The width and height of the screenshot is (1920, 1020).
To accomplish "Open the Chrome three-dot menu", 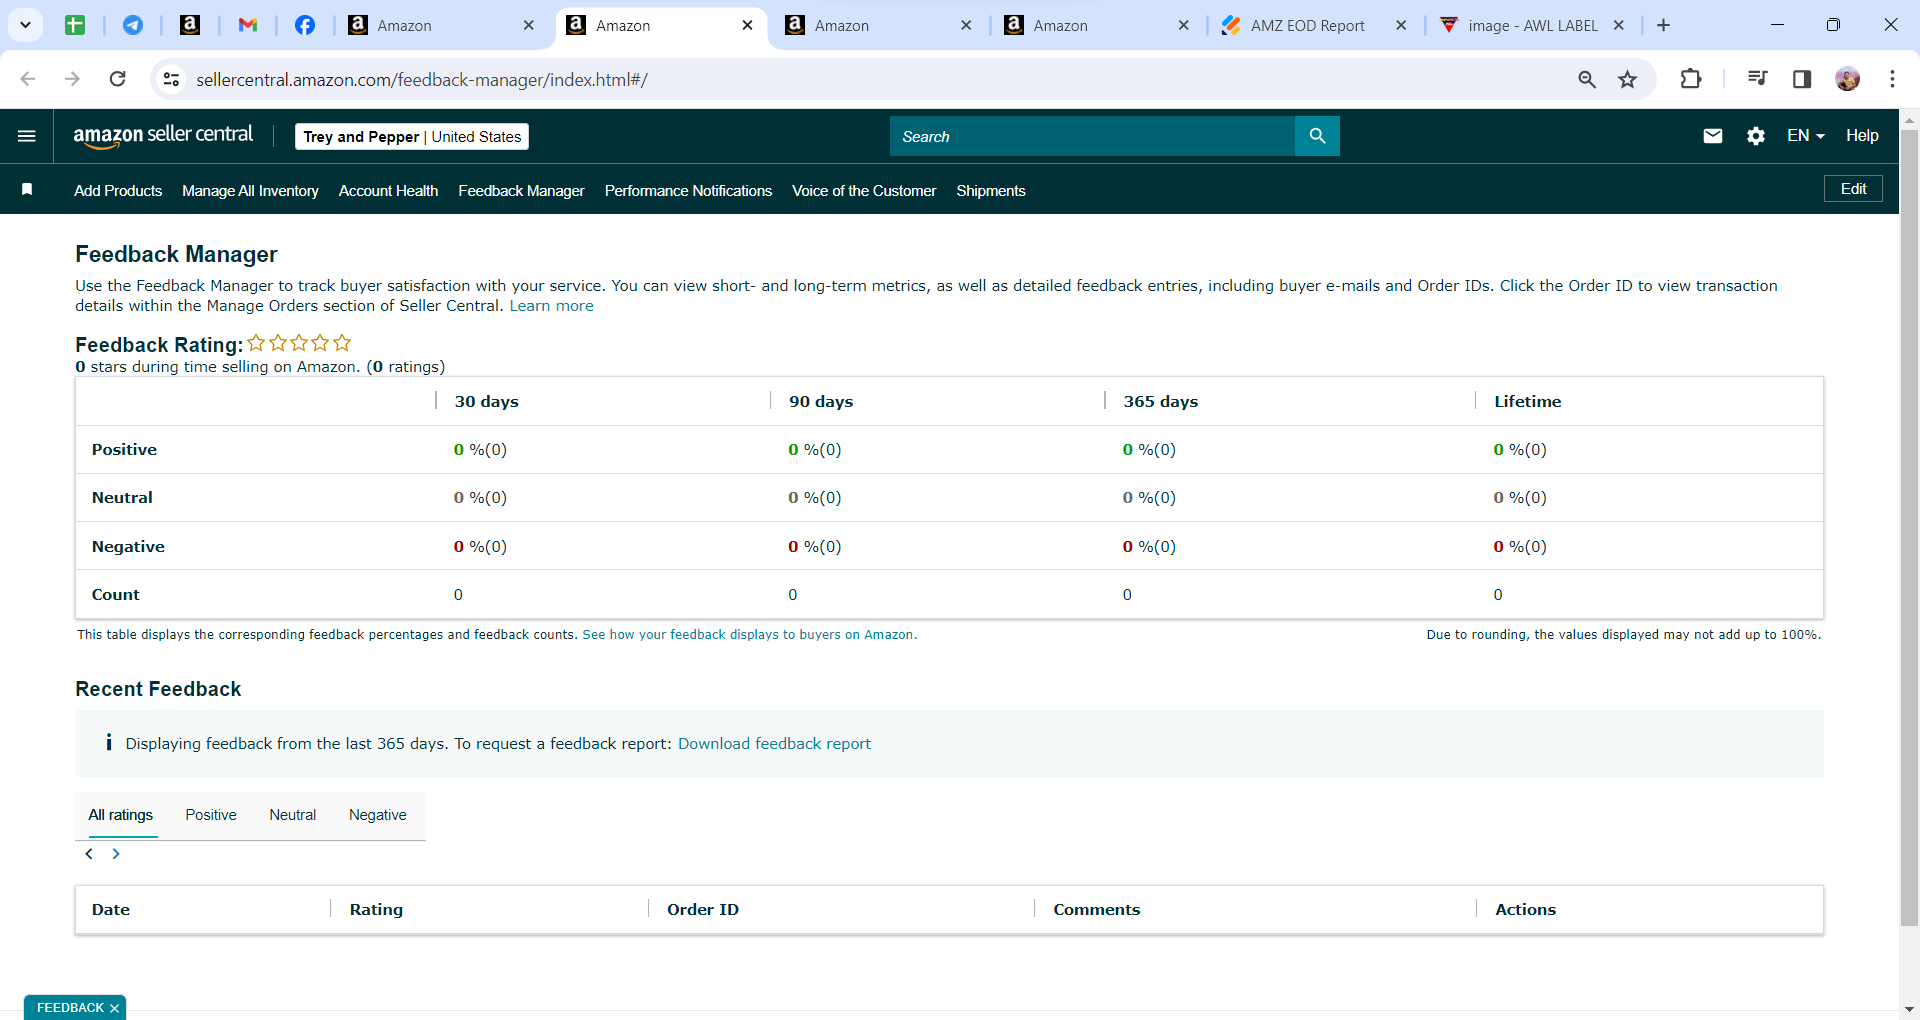I will pyautogui.click(x=1892, y=79).
